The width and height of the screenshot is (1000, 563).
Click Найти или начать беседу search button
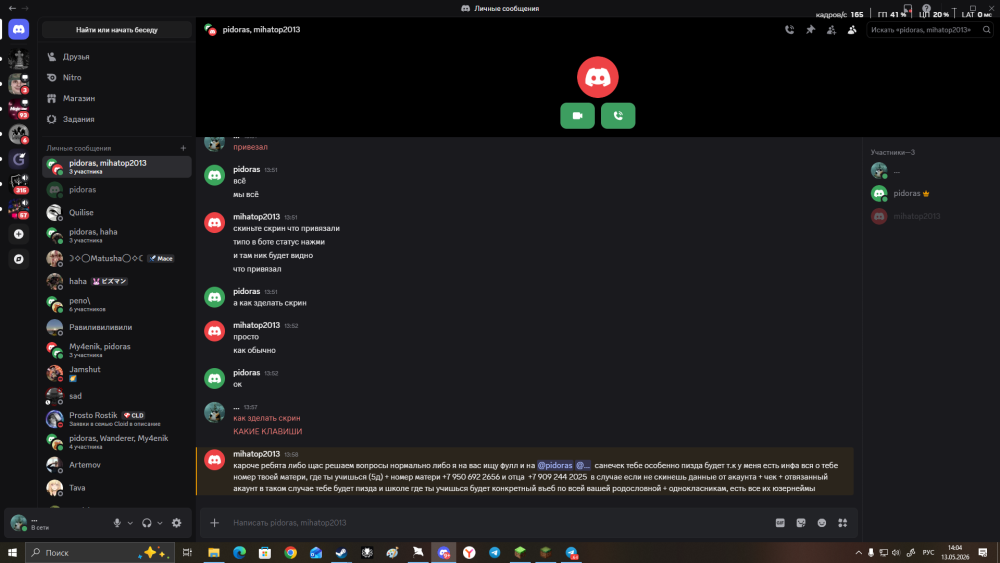[x=117, y=29]
